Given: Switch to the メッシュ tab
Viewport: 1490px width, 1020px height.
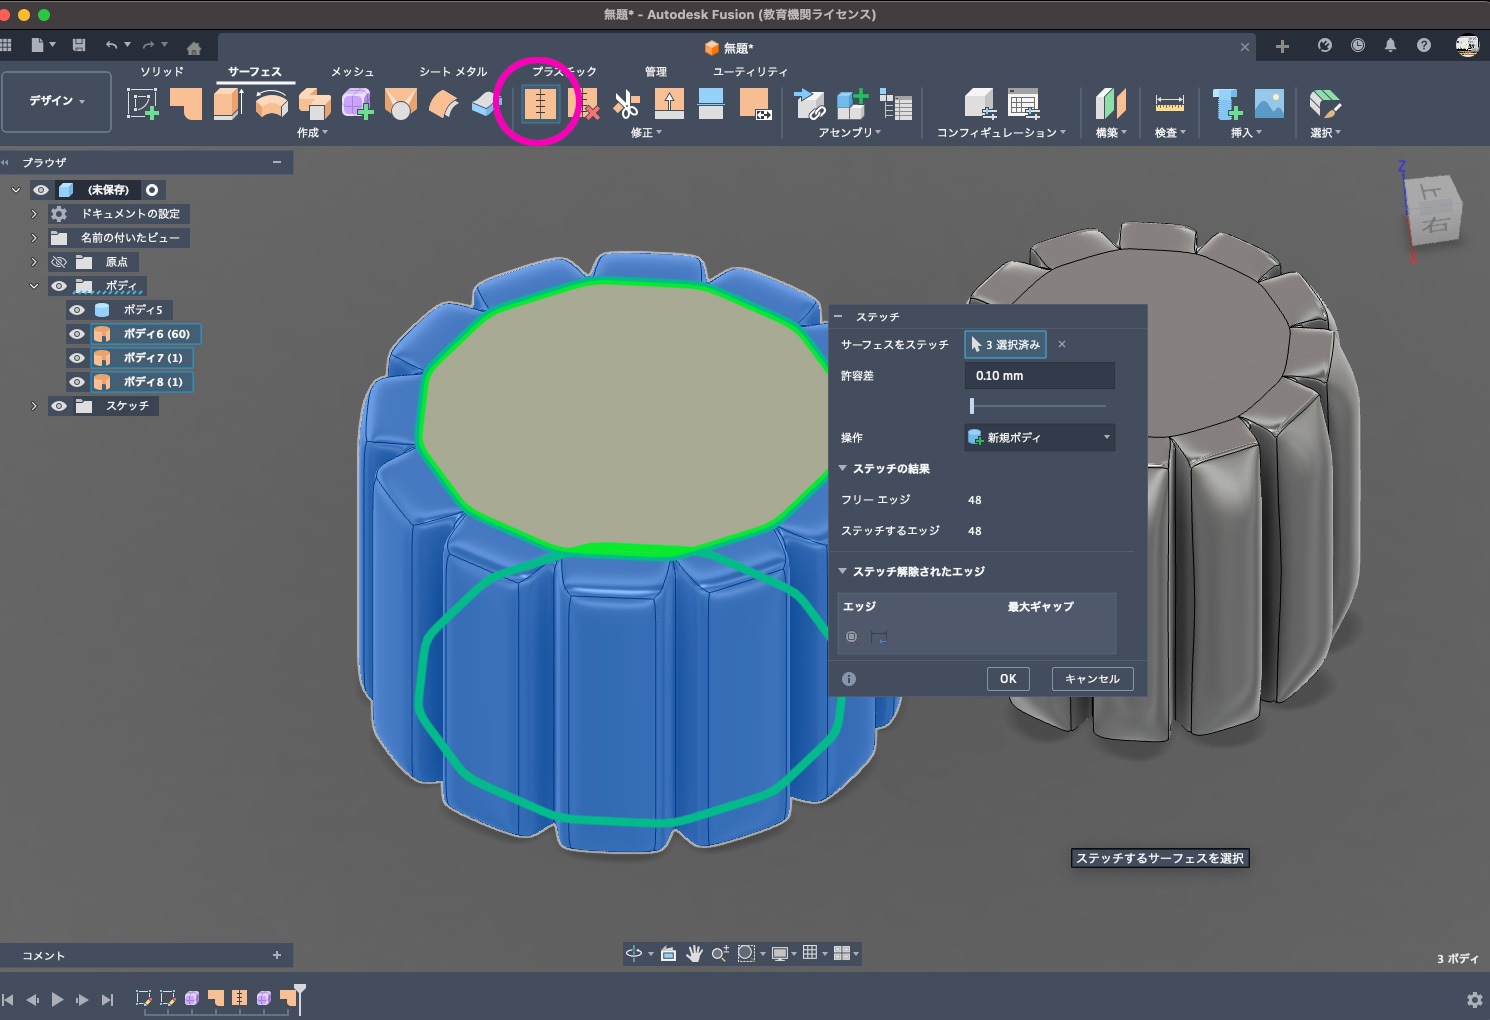Looking at the screenshot, I should click(352, 72).
